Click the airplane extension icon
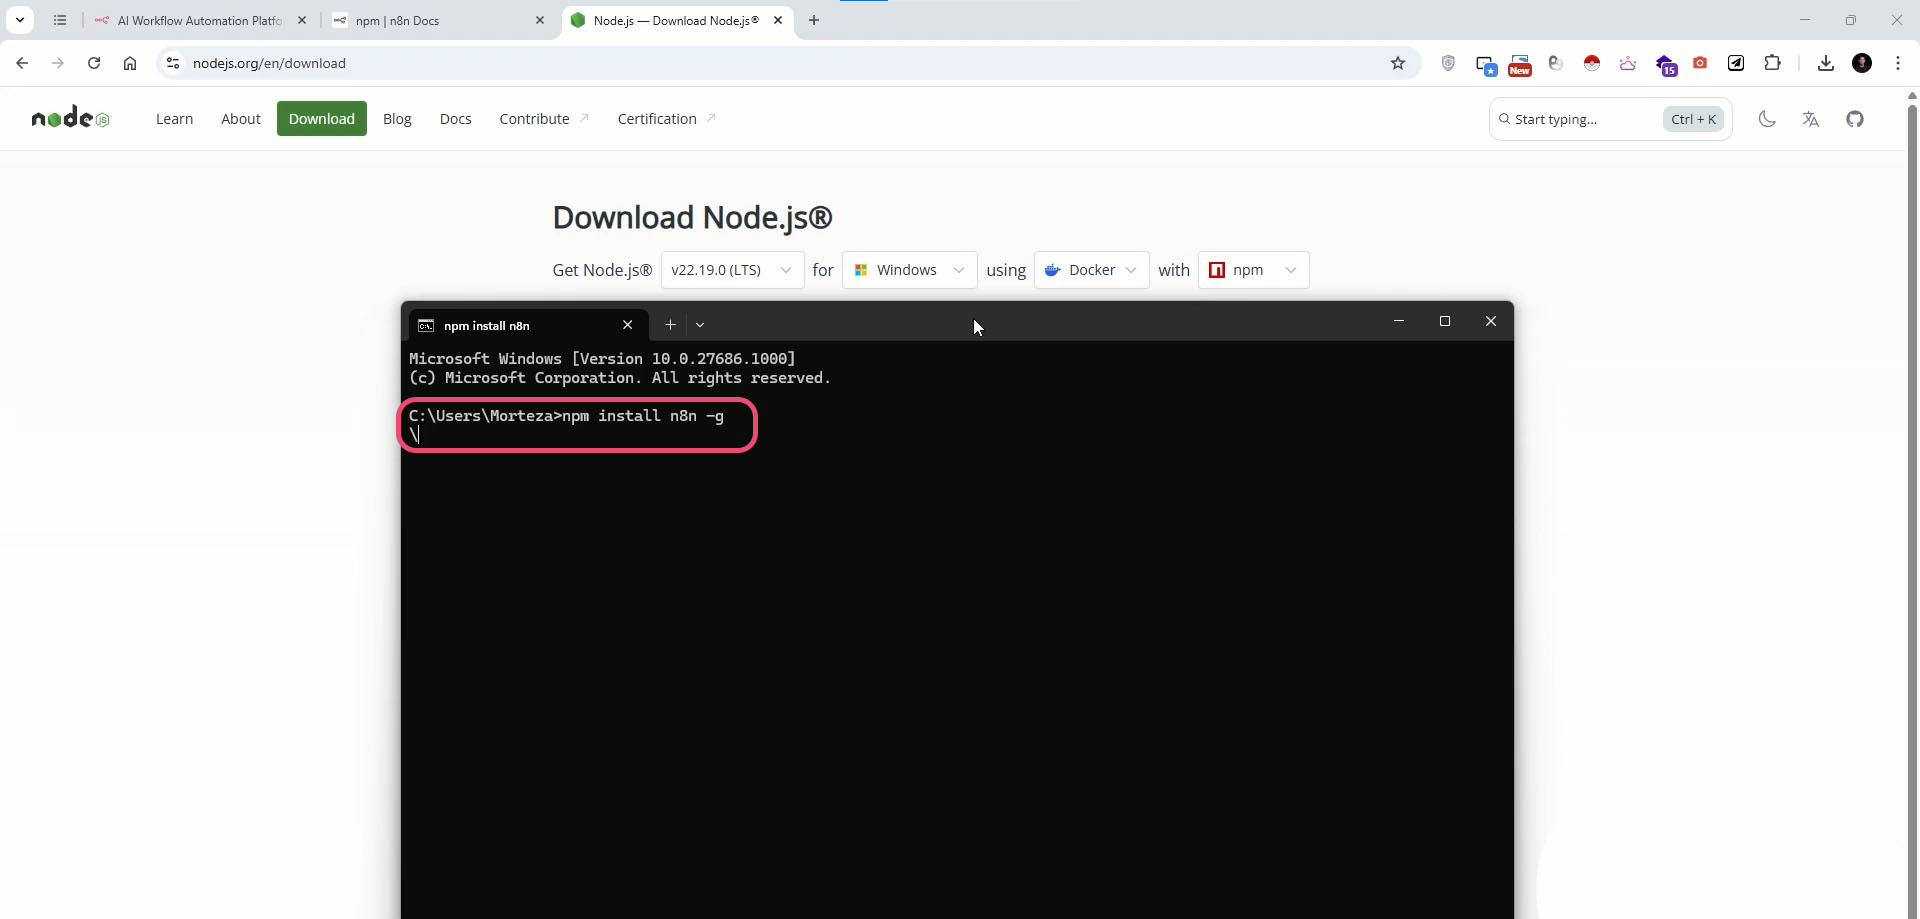The width and height of the screenshot is (1920, 919). click(x=1737, y=63)
